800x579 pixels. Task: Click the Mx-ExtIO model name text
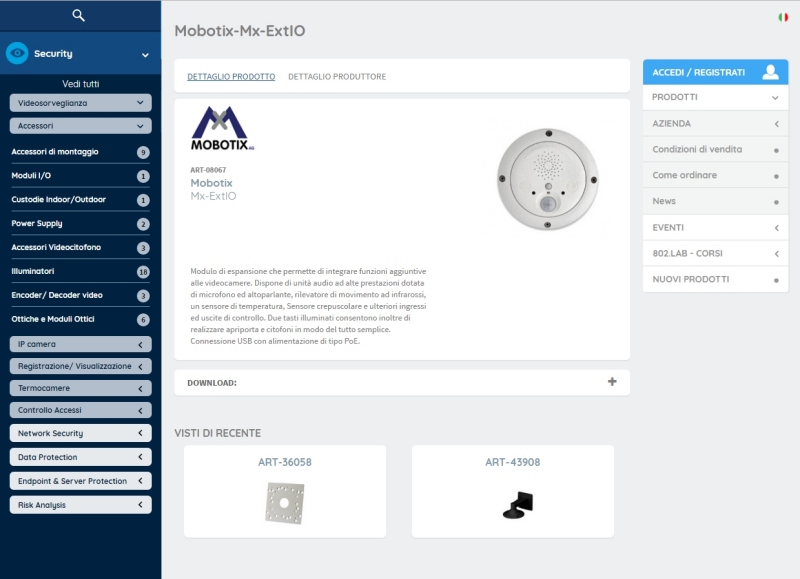pyautogui.click(x=213, y=196)
